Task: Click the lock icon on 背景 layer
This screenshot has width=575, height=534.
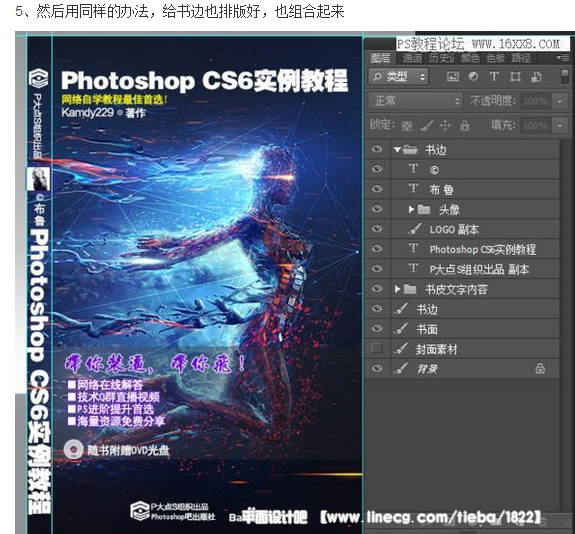Action: tap(540, 368)
